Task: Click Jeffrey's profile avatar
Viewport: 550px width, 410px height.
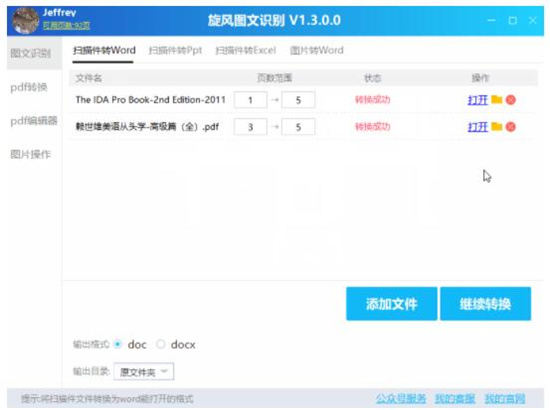Action: [x=25, y=21]
